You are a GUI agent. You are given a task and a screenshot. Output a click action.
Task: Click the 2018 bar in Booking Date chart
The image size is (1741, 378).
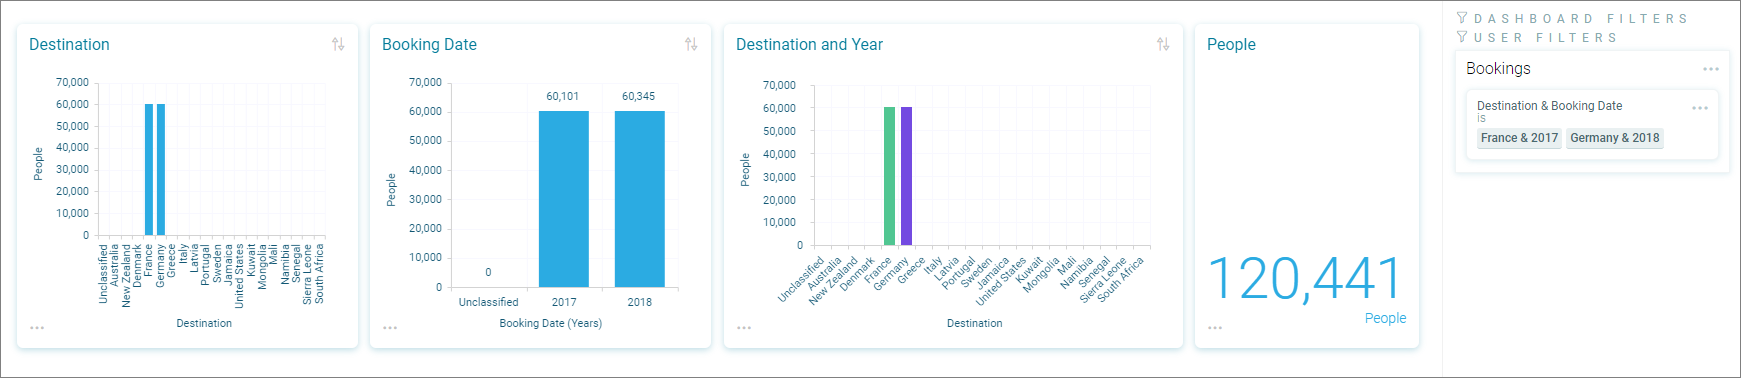pyautogui.click(x=640, y=199)
